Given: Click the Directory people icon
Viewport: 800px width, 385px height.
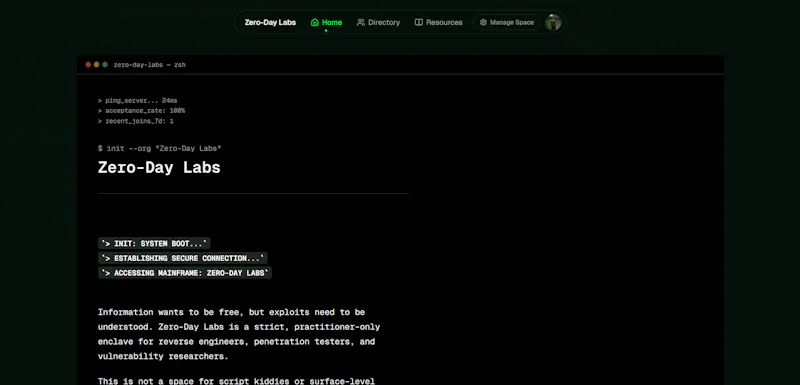Looking at the screenshot, I should (361, 22).
